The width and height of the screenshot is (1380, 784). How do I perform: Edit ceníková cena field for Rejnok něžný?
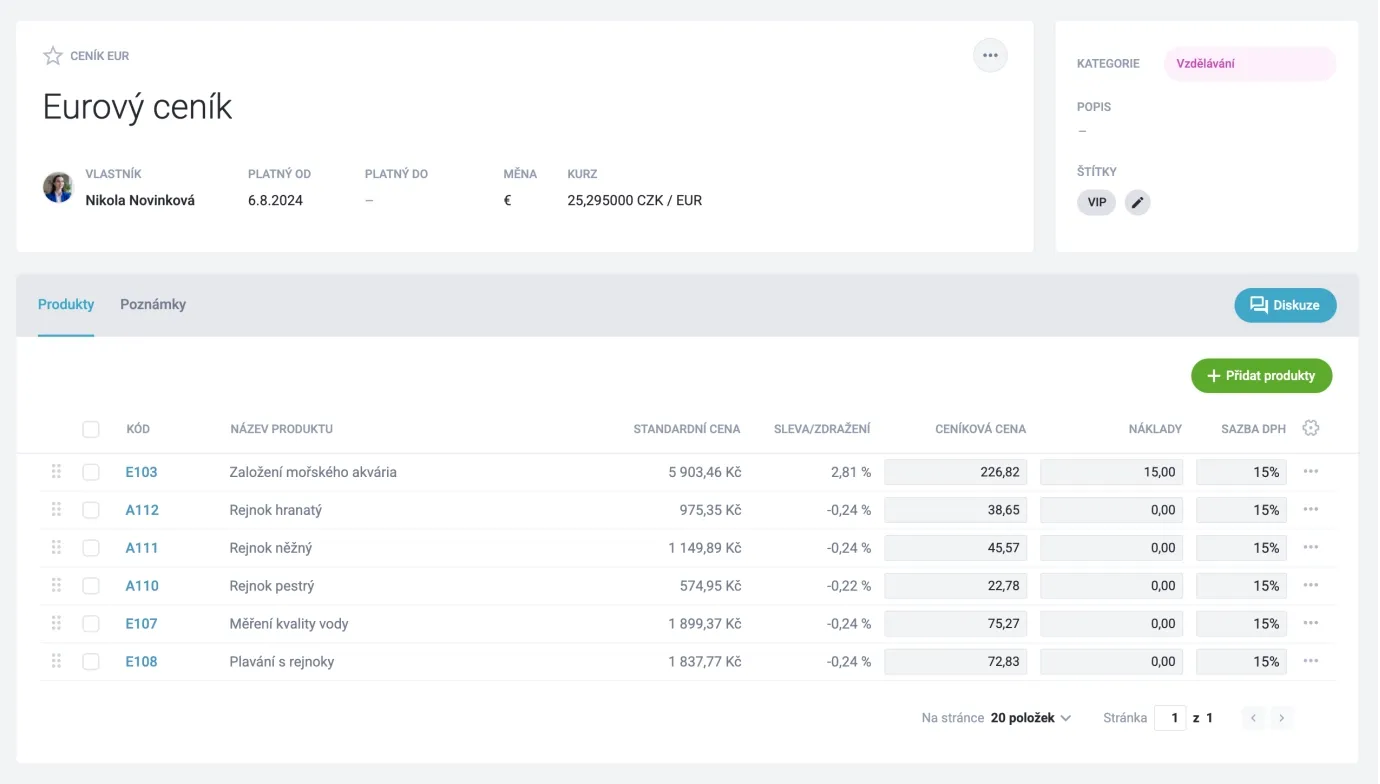click(x=955, y=548)
